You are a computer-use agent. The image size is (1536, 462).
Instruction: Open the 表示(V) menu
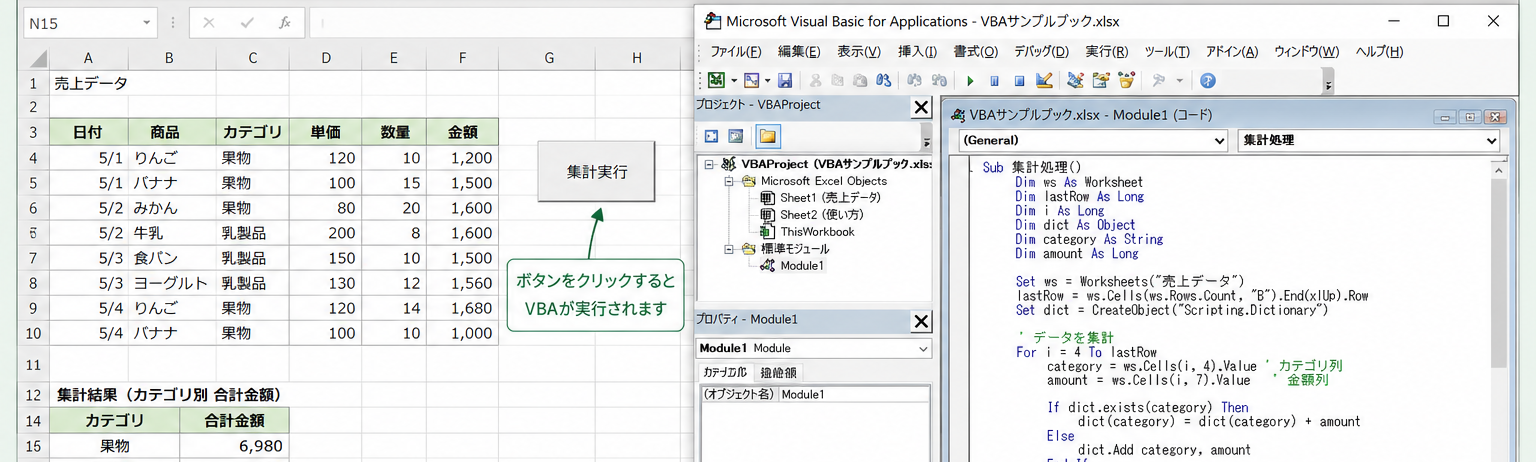tap(858, 52)
